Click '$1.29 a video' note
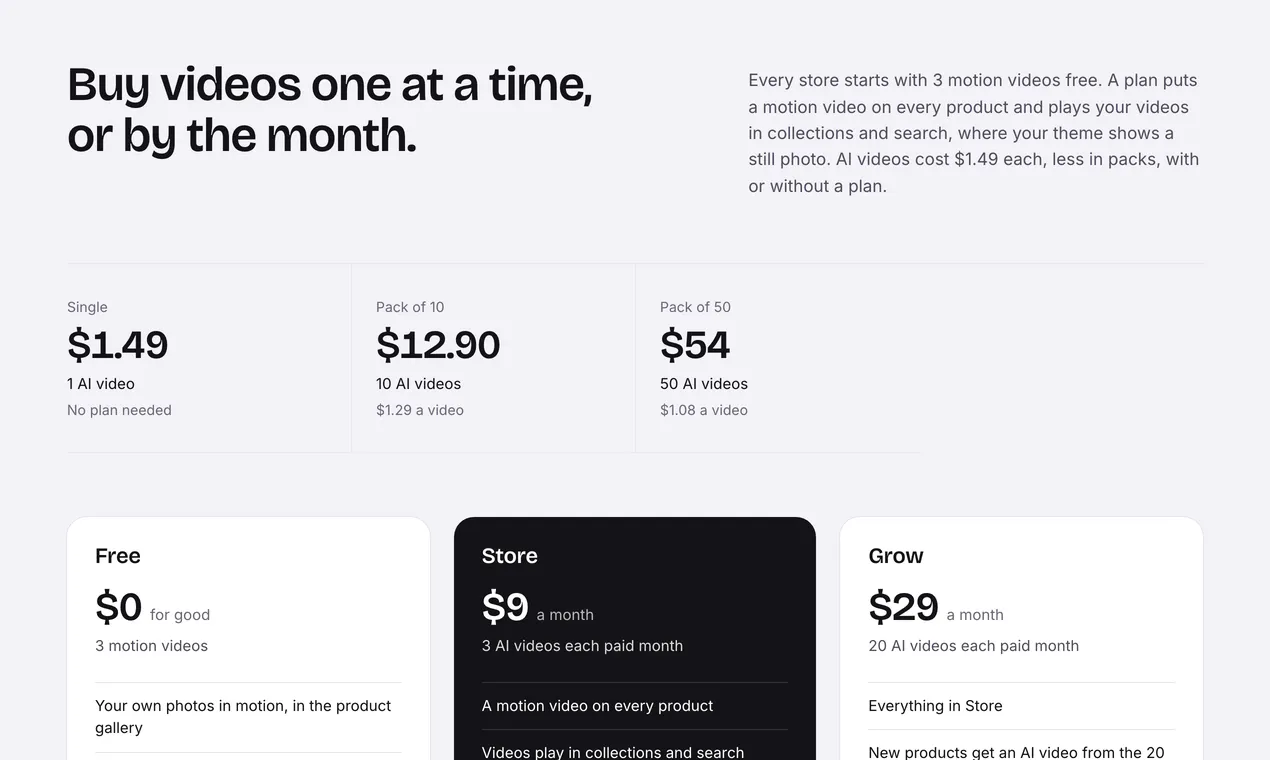The image size is (1270, 760). tap(420, 410)
